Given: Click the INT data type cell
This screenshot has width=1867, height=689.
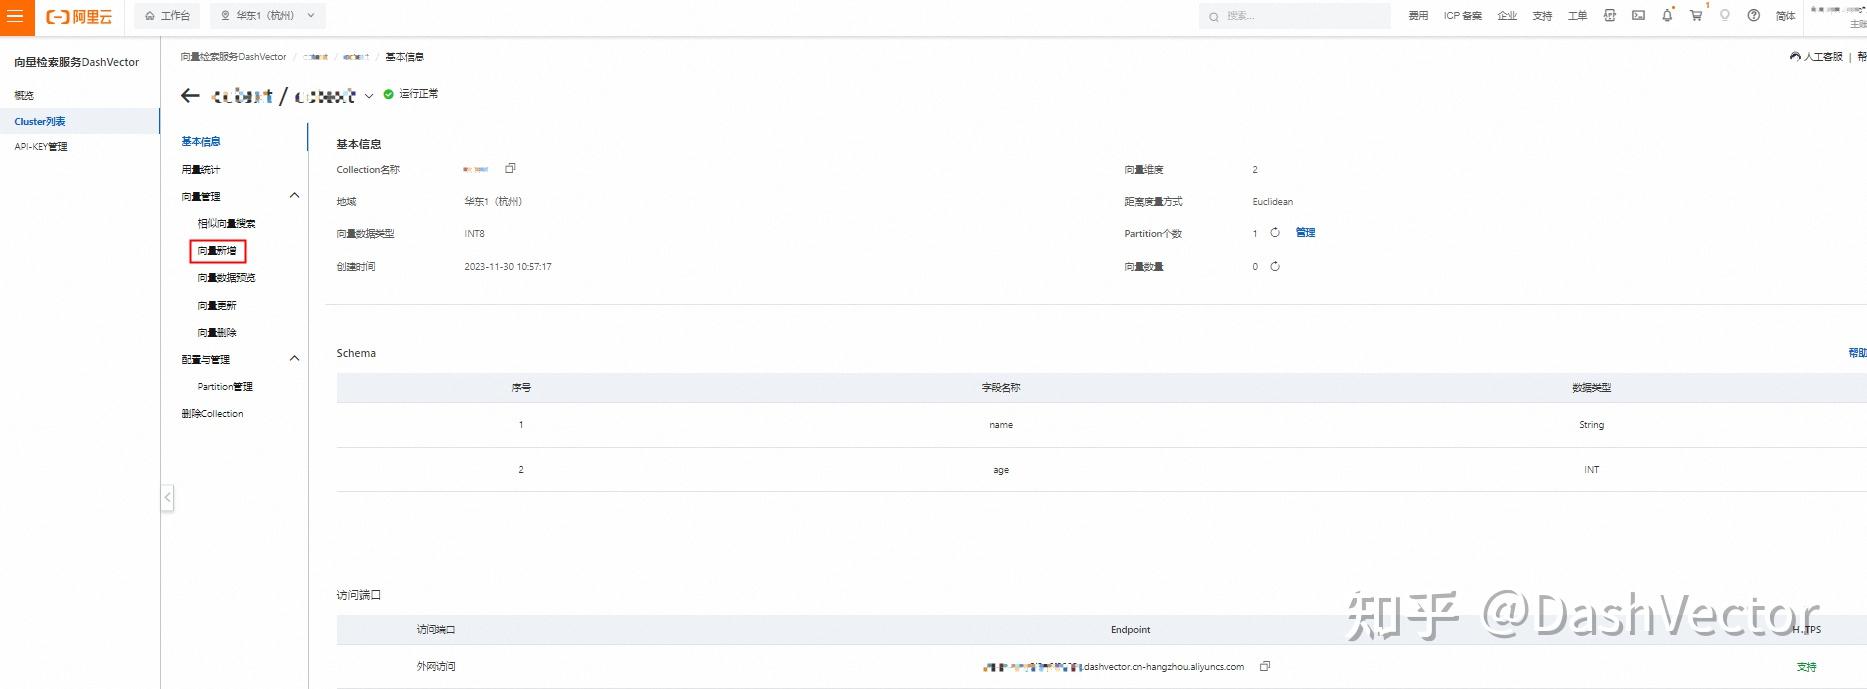Looking at the screenshot, I should coord(1591,470).
